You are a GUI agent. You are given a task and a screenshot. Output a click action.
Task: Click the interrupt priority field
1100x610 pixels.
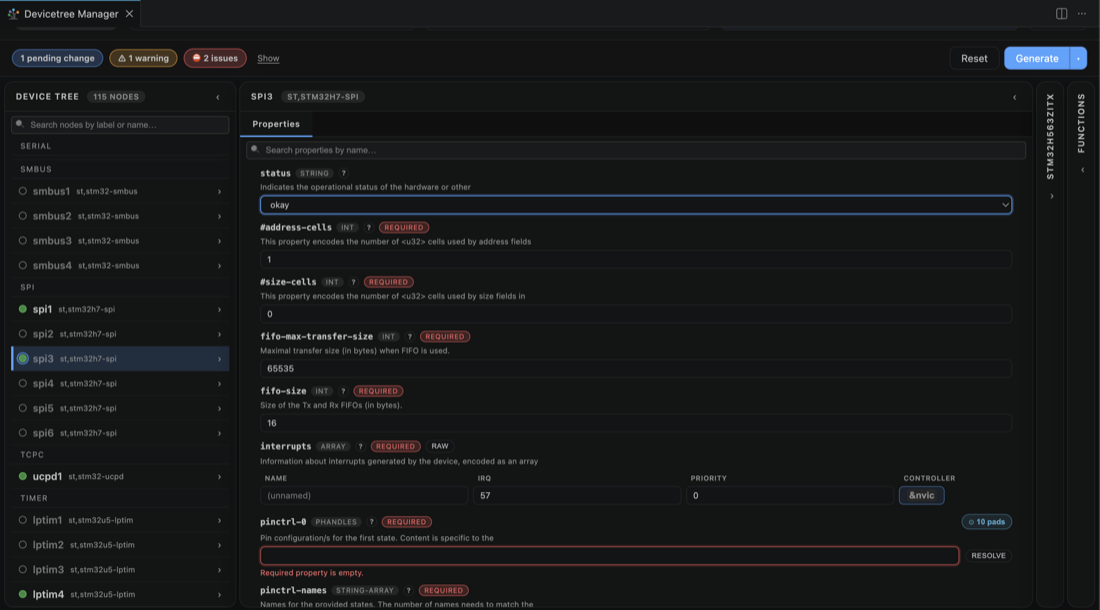tap(789, 496)
